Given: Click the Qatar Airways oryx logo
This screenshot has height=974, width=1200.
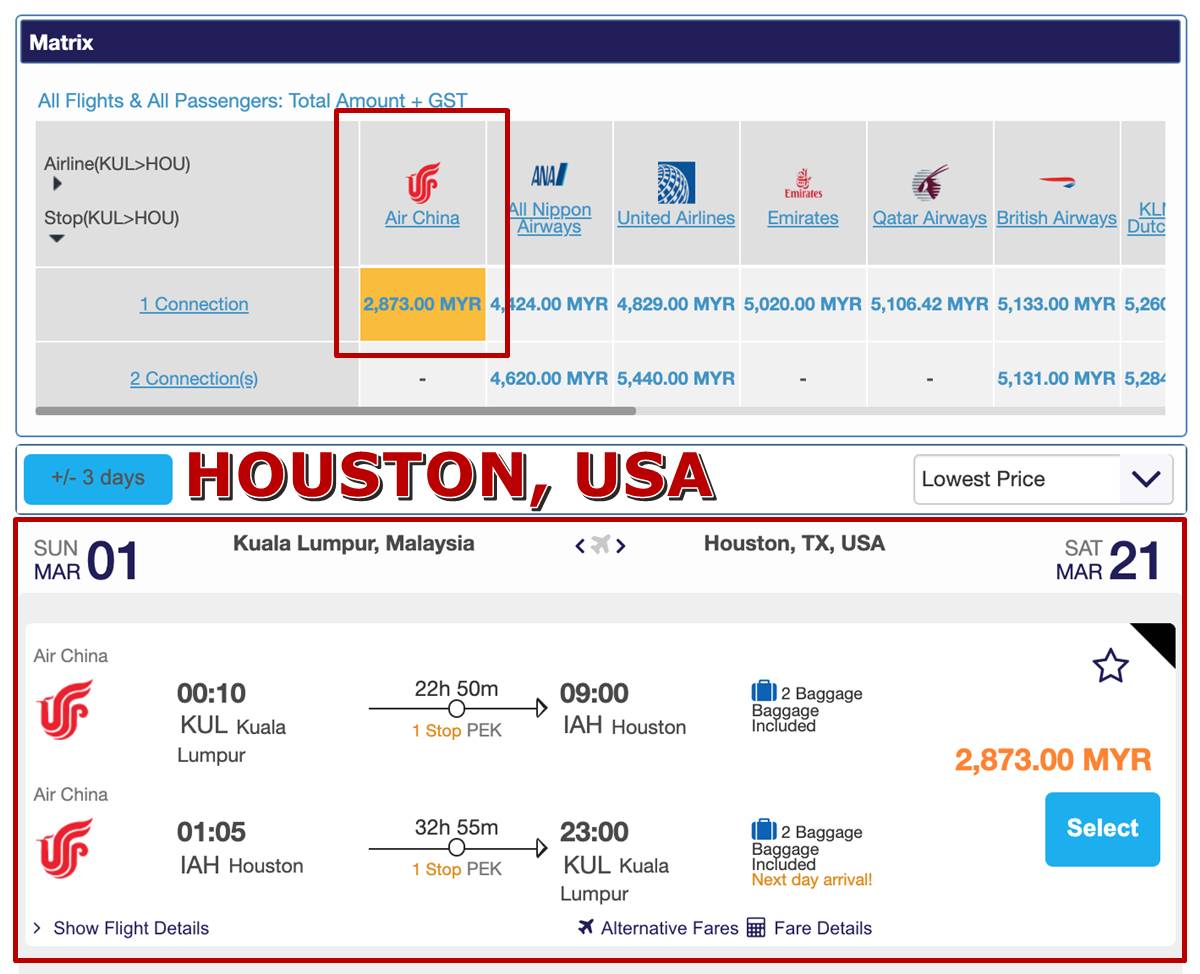Looking at the screenshot, I should tap(930, 184).
